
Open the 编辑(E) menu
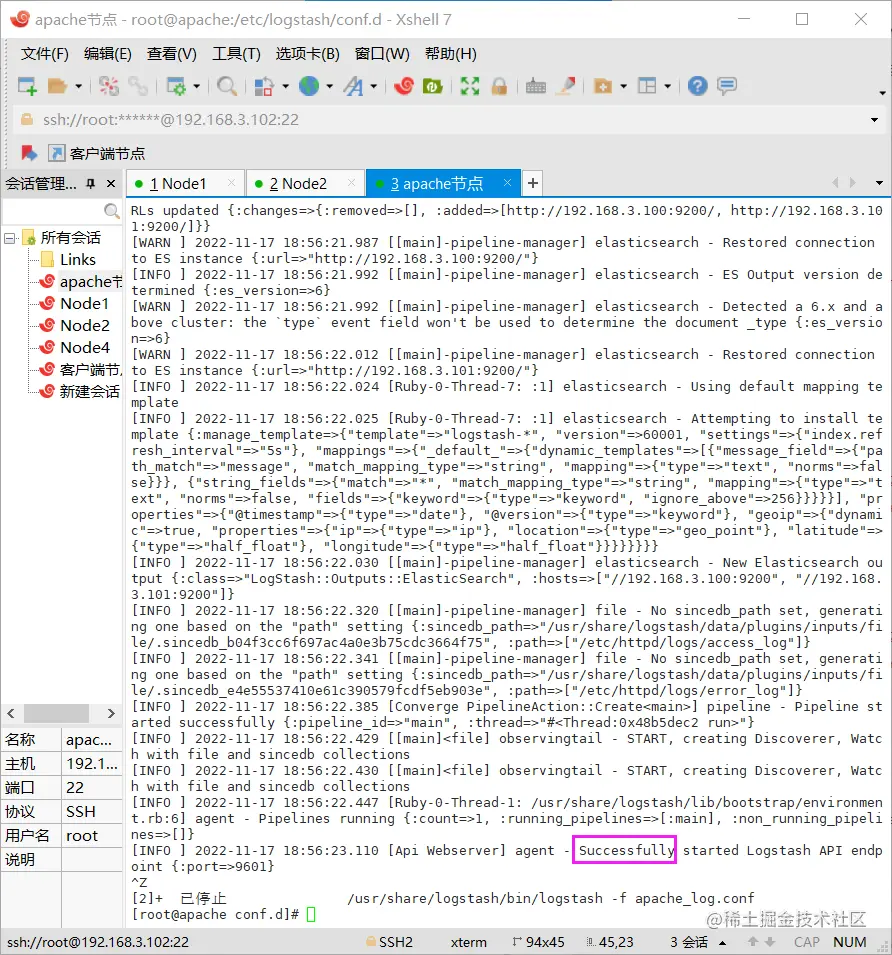(x=107, y=54)
